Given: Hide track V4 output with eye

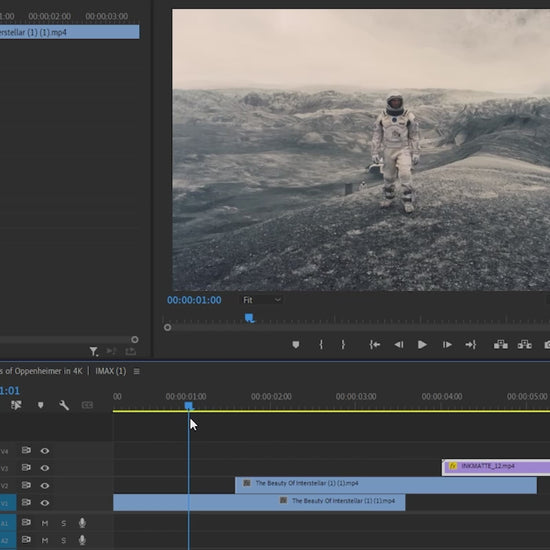Looking at the screenshot, I should click(x=45, y=451).
